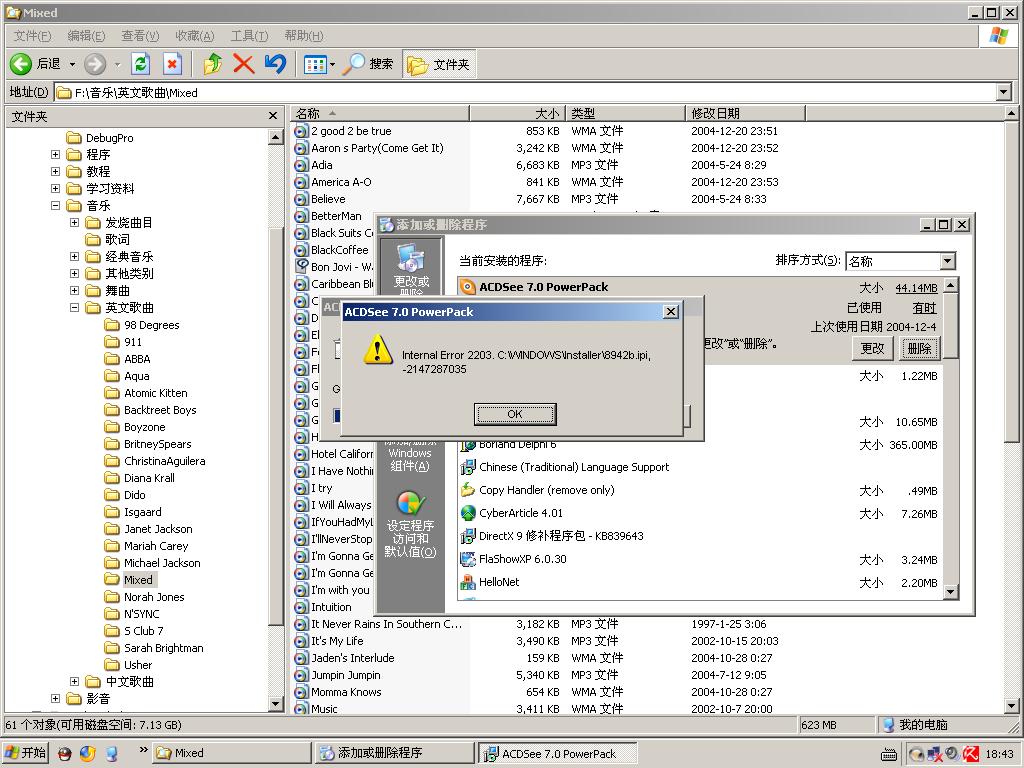Sort files by the 名称 column header
Image resolution: width=1024 pixels, height=768 pixels.
(380, 114)
